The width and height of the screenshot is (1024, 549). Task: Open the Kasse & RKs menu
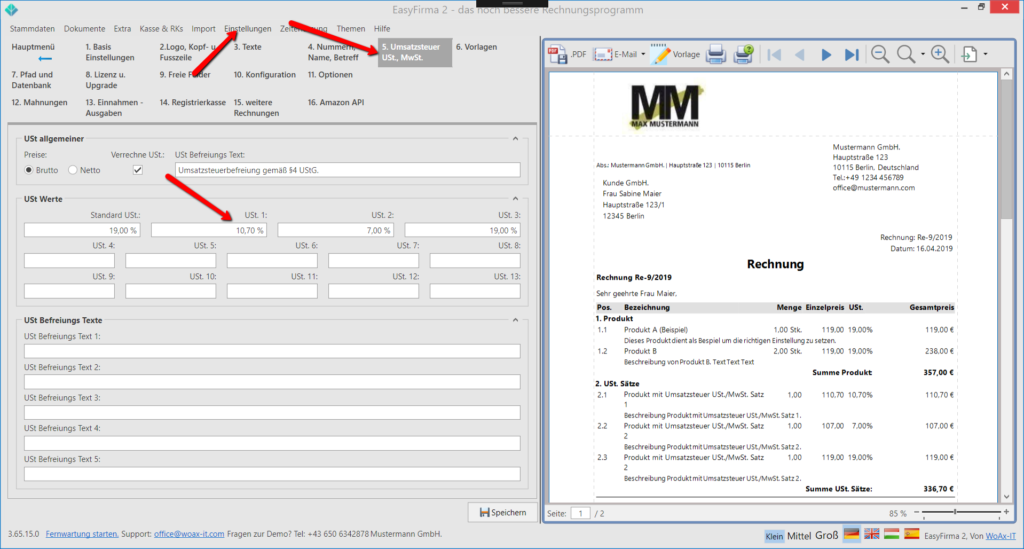(x=161, y=29)
